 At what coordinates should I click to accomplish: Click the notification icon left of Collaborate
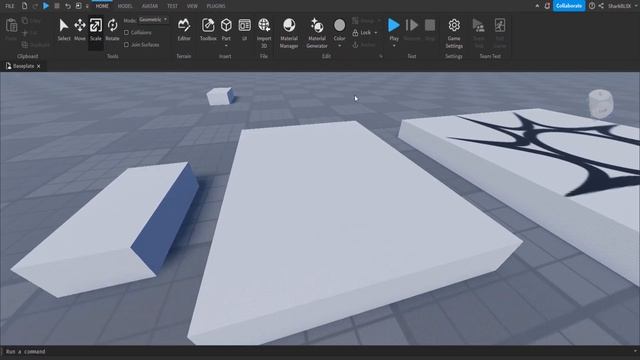(547, 6)
